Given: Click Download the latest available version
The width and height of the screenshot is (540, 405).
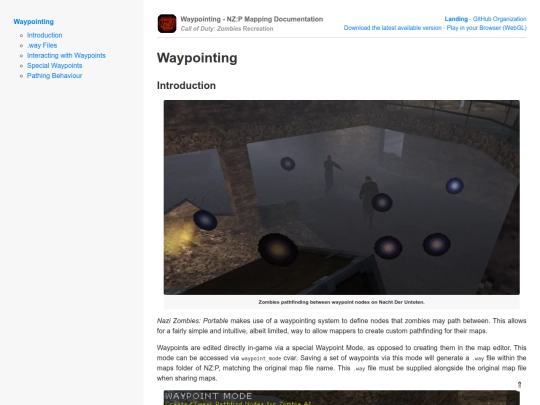Looking at the screenshot, I should [x=393, y=28].
